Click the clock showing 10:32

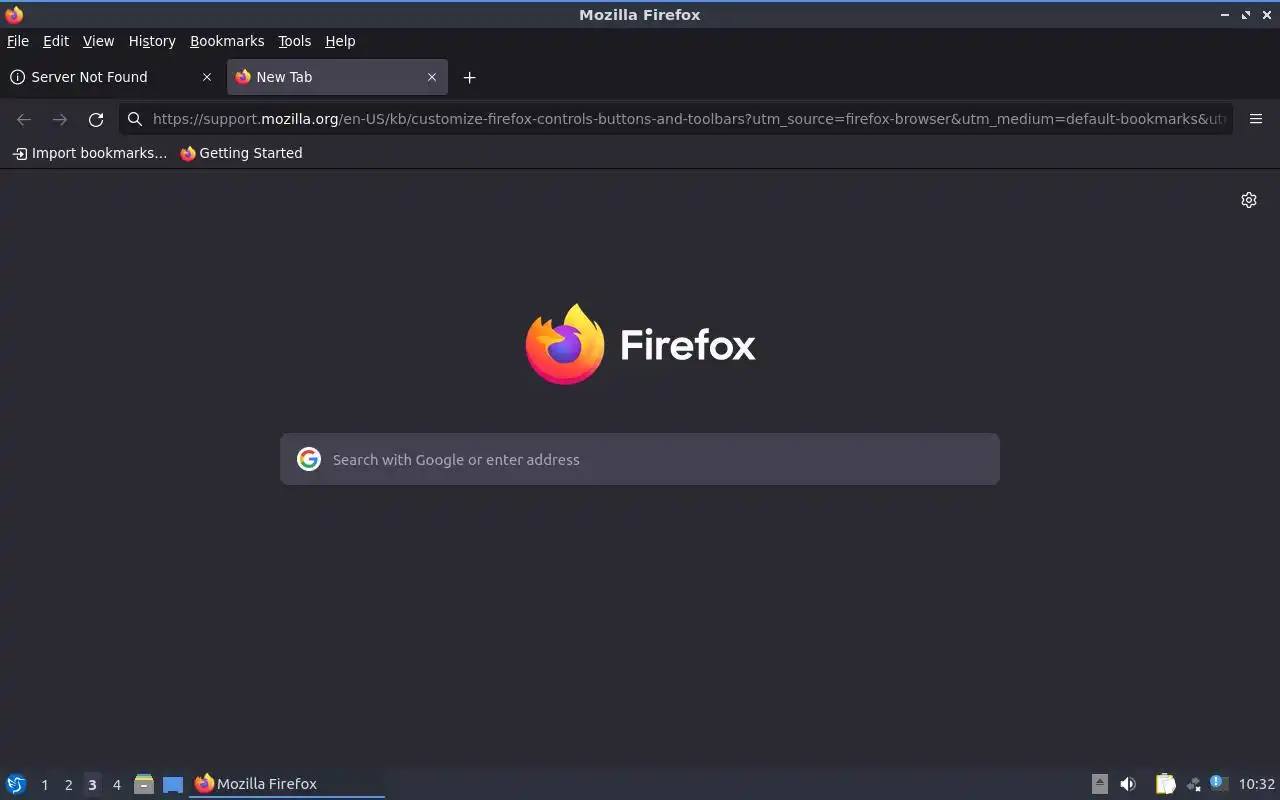tap(1257, 784)
